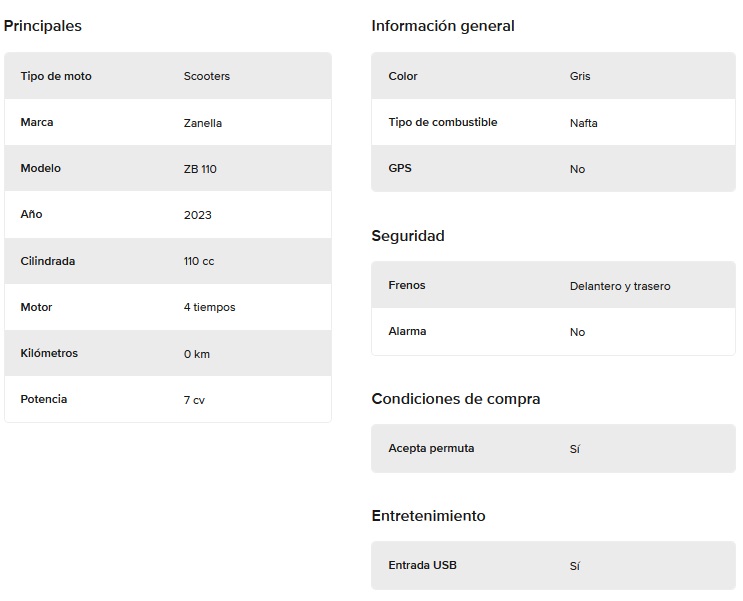Image resolution: width=743 pixels, height=601 pixels.
Task: Click the Frenos Delantero y trasero value
Action: tap(620, 286)
